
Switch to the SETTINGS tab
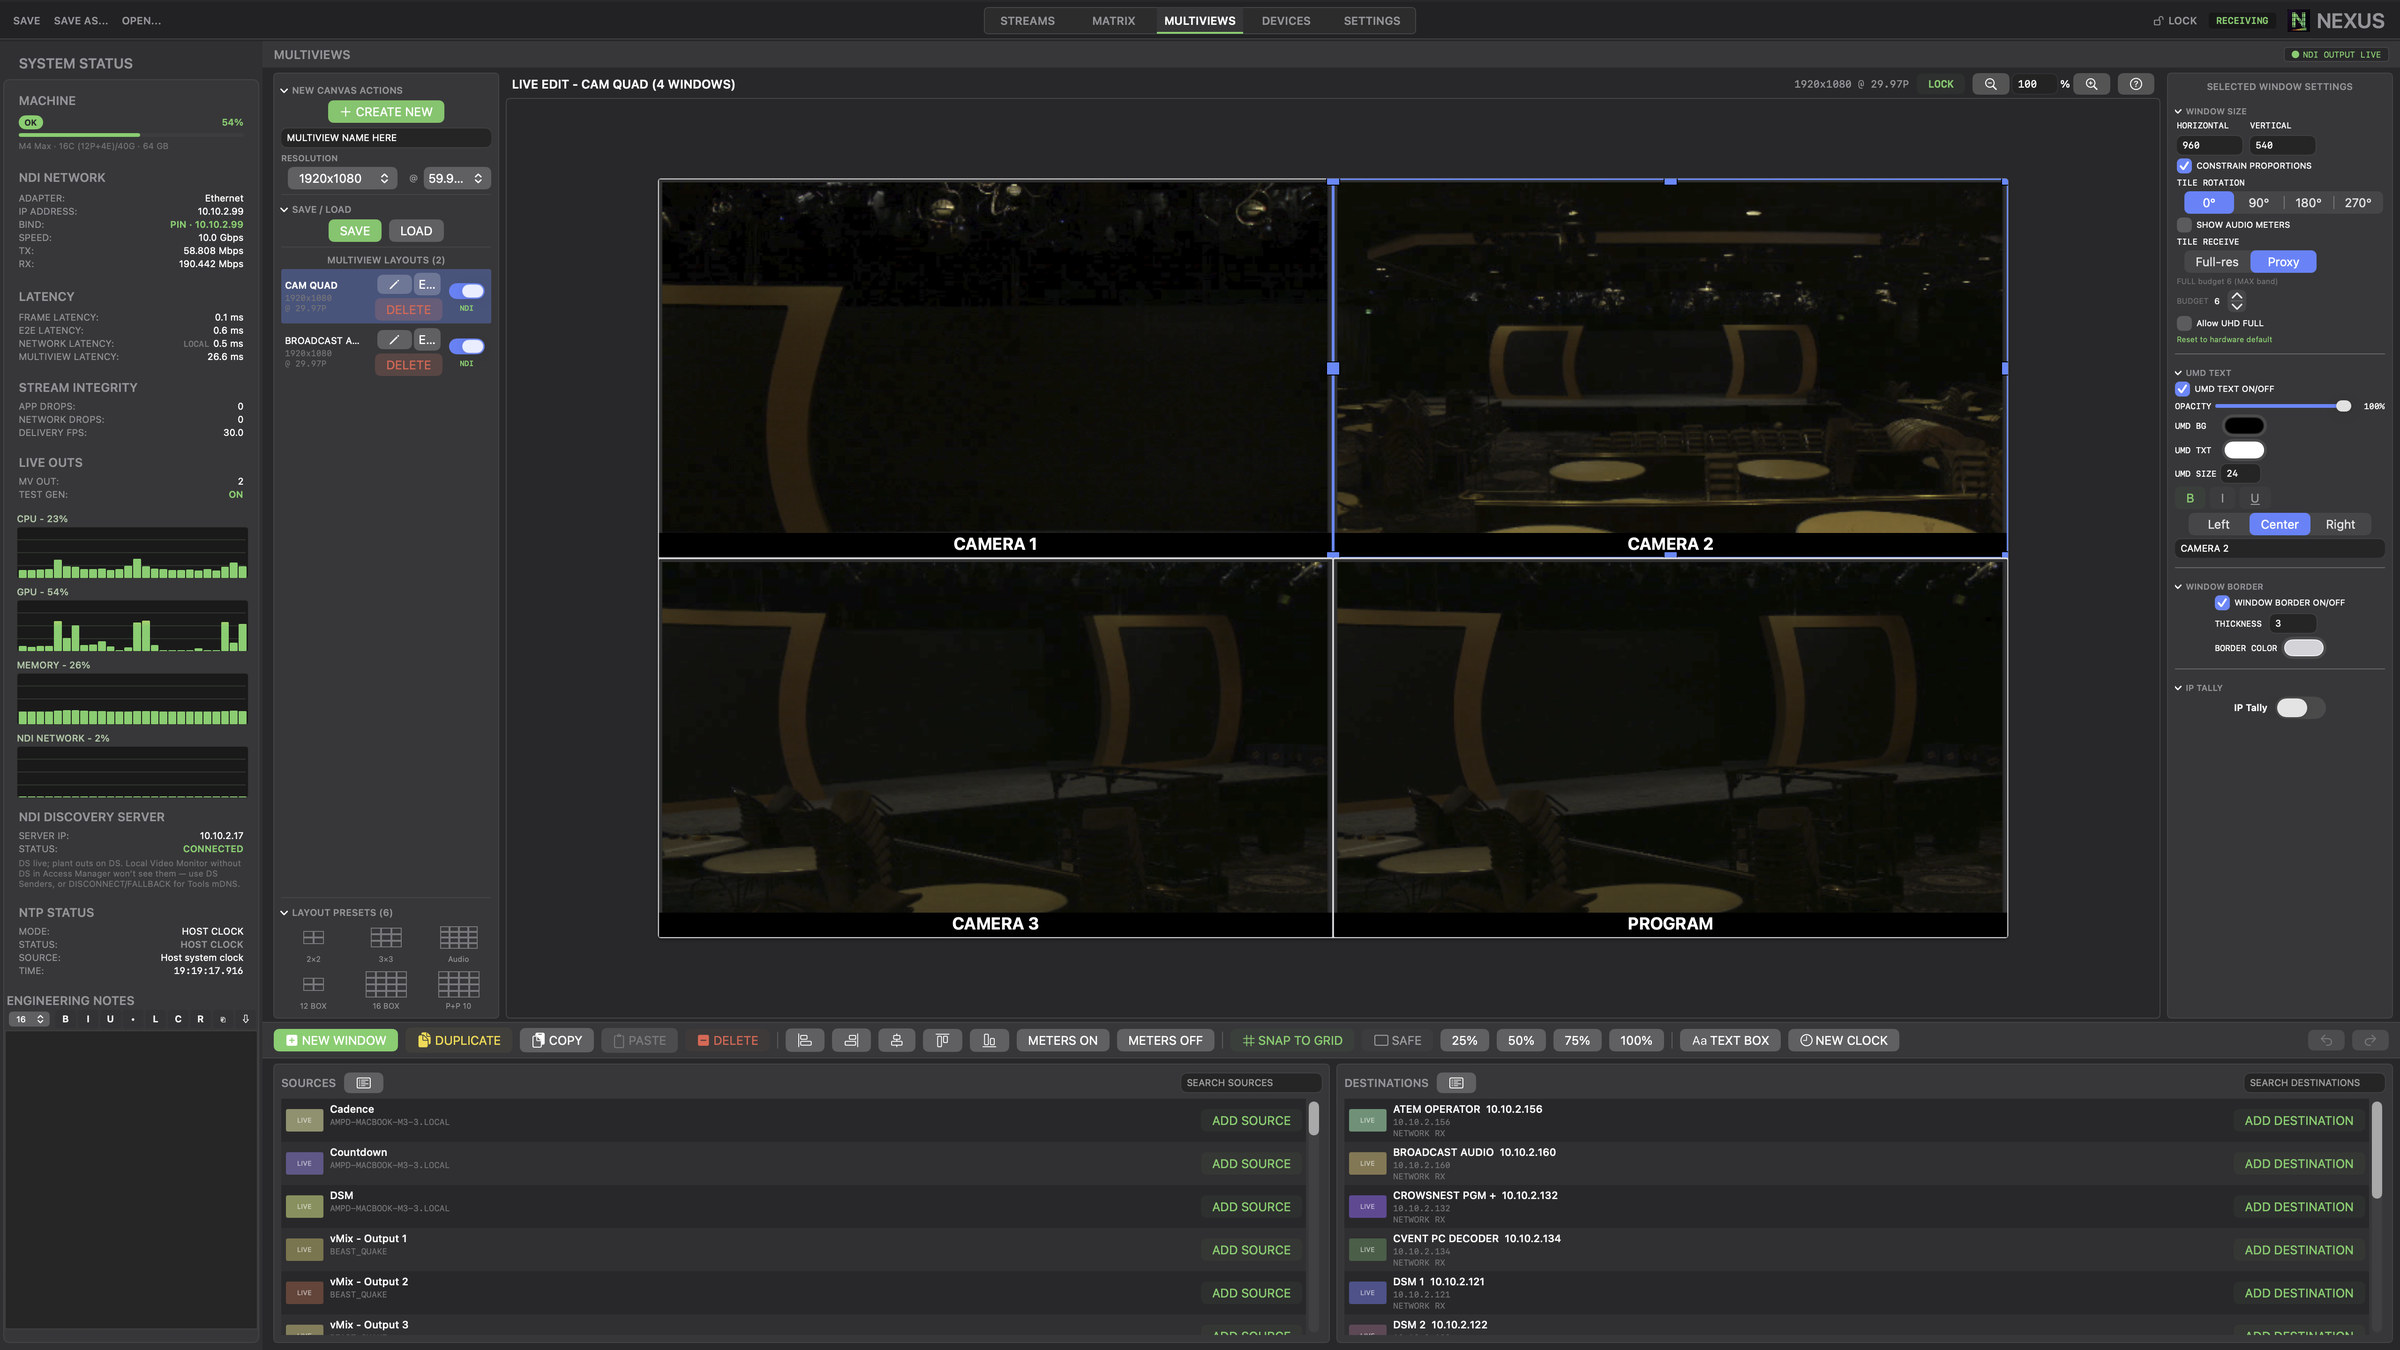pyautogui.click(x=1372, y=21)
